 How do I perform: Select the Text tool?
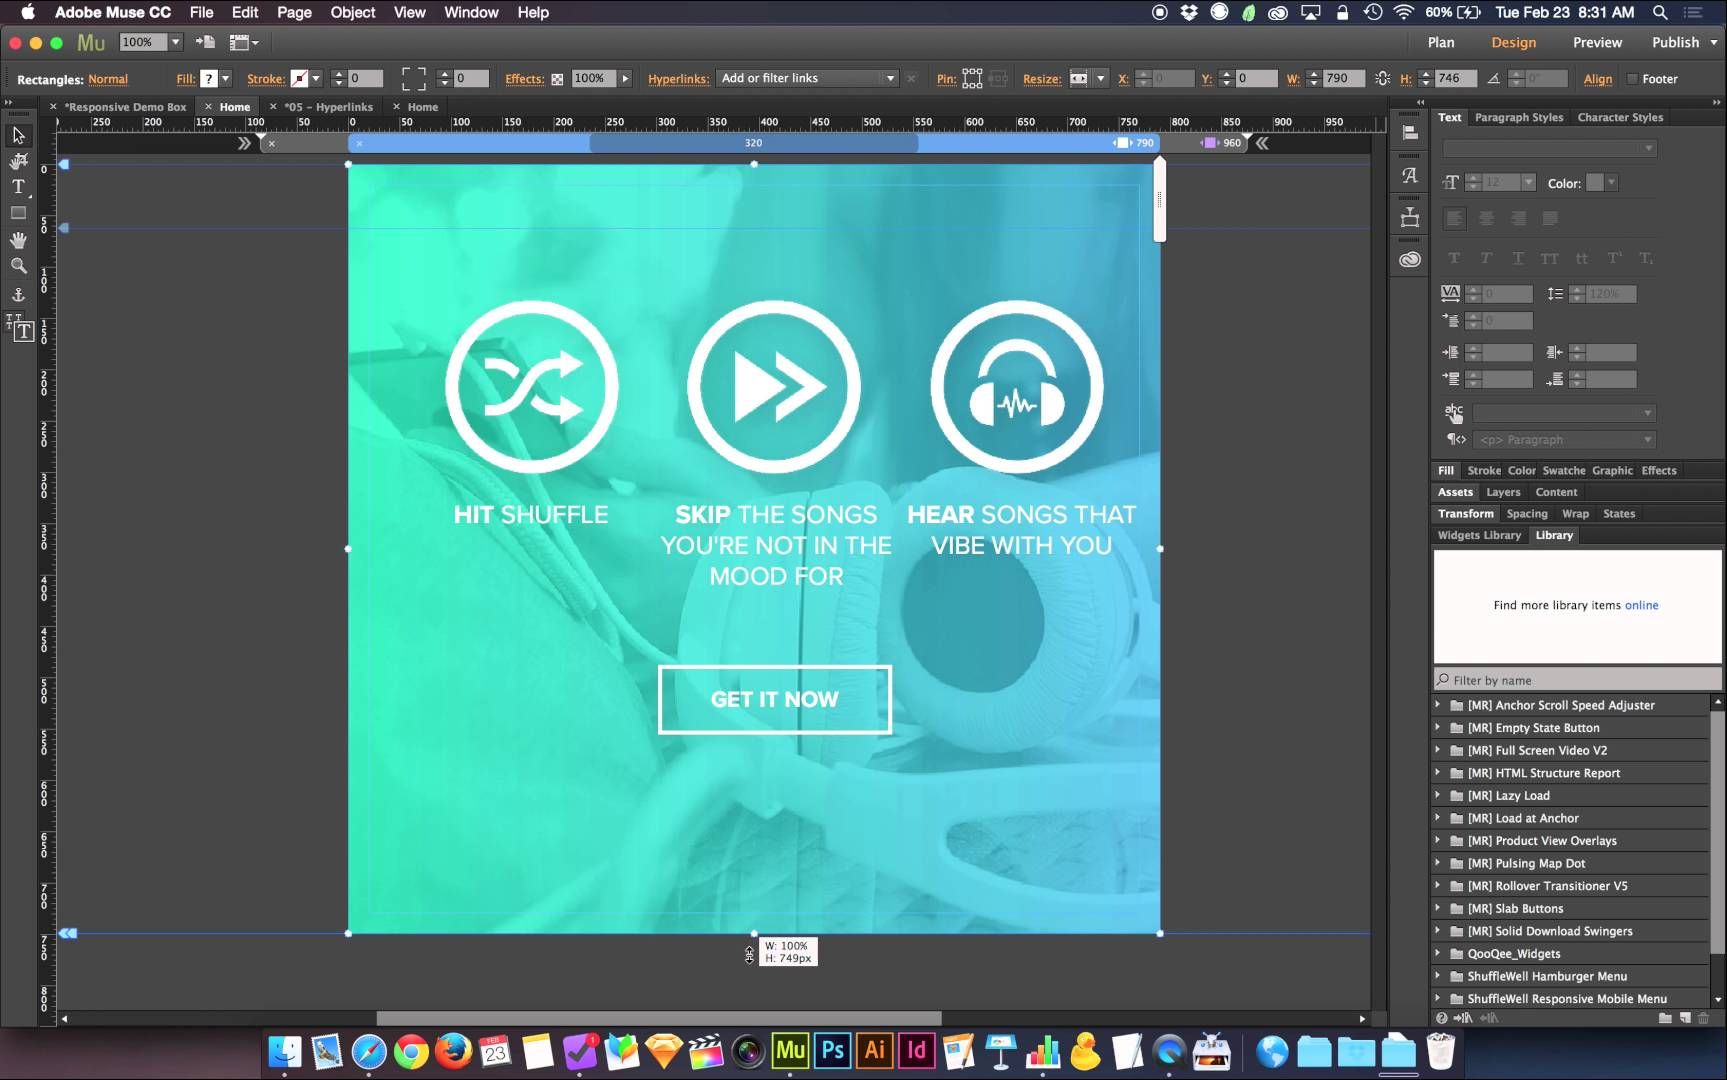pos(18,187)
